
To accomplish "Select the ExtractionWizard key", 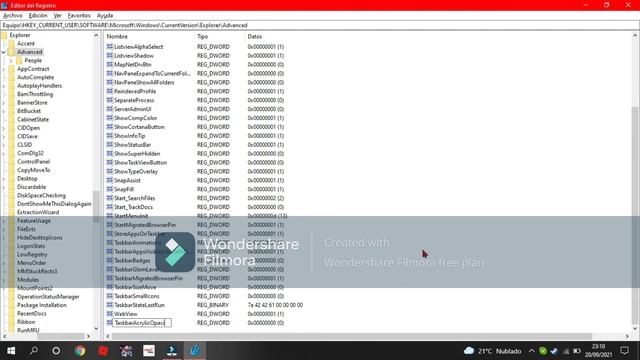I will click(38, 212).
